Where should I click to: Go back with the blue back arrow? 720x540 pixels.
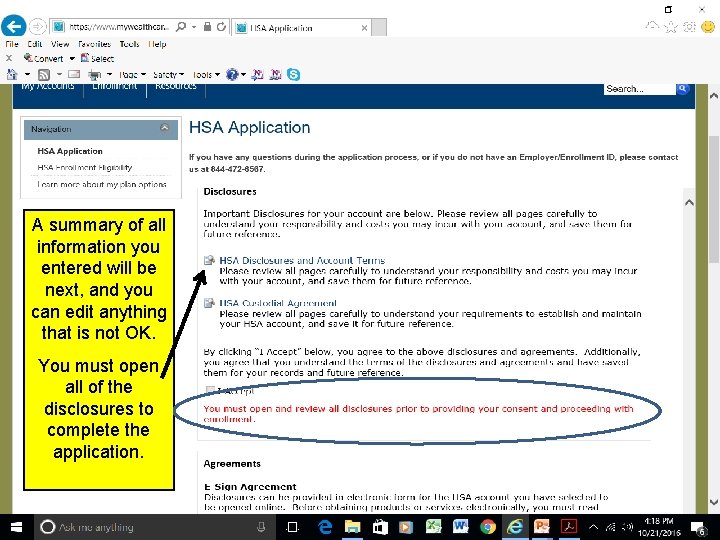[x=13, y=27]
